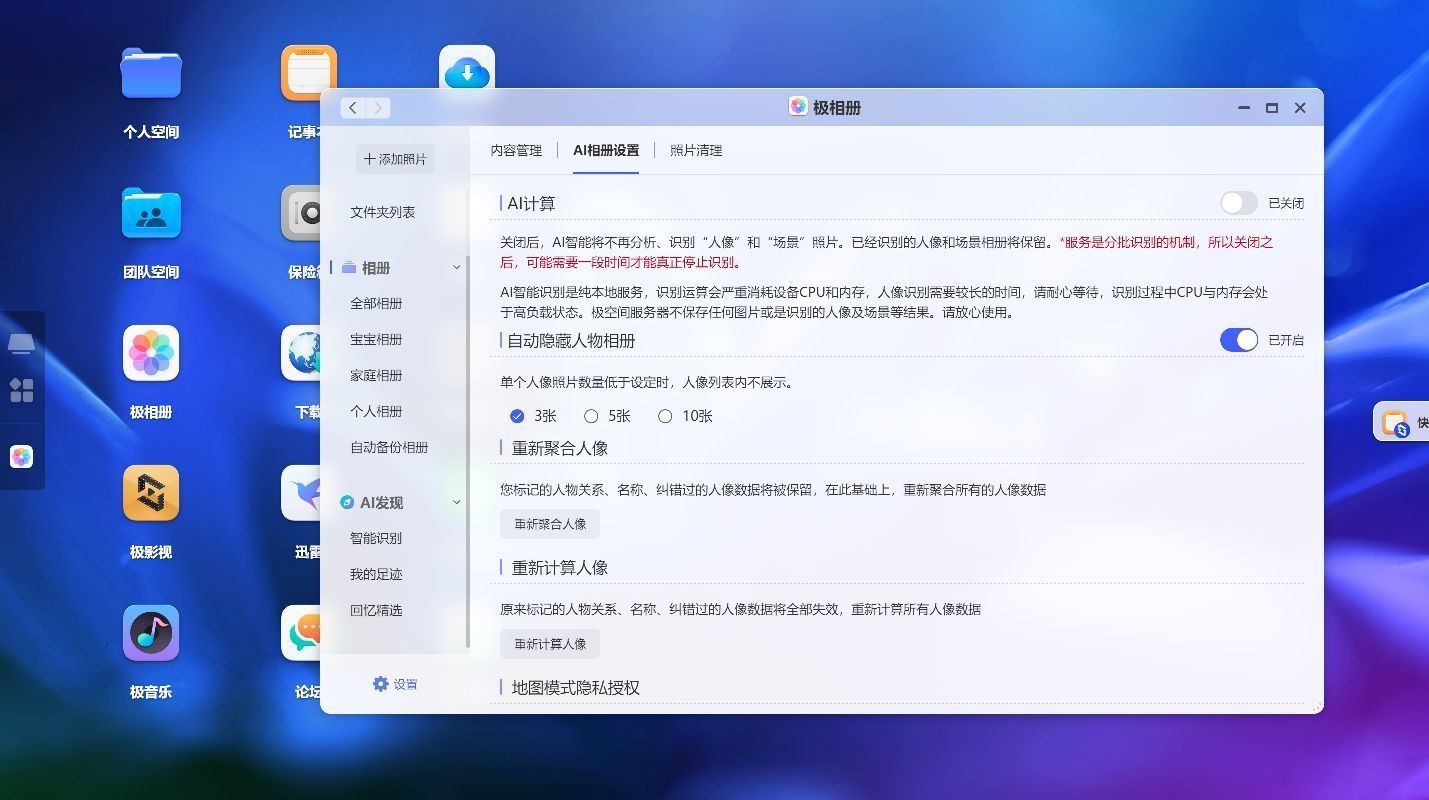Open 家庭相册 in the sidebar
This screenshot has width=1429, height=800.
pyautogui.click(x=376, y=376)
